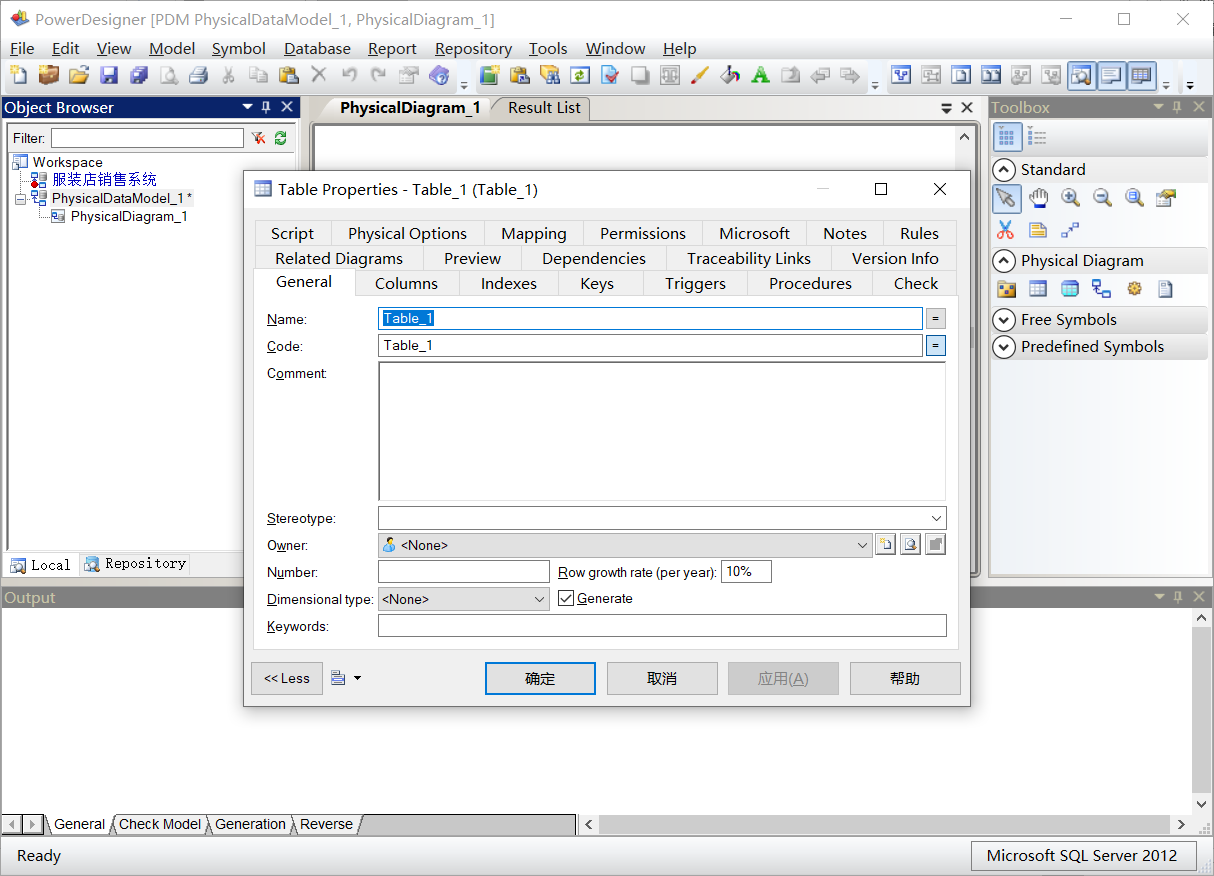Select the Link/Extended Dependency tool
The height and width of the screenshot is (876, 1214).
click(x=1070, y=230)
